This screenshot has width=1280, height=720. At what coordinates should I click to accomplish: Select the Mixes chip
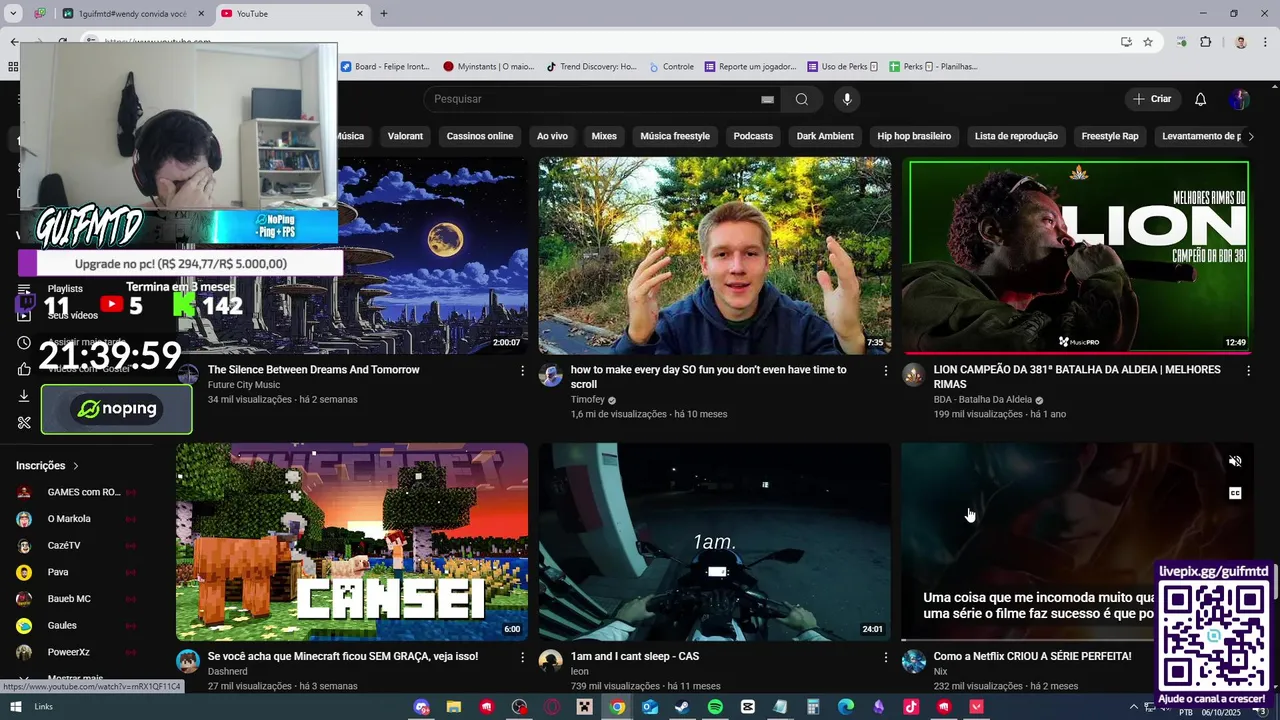tap(604, 136)
